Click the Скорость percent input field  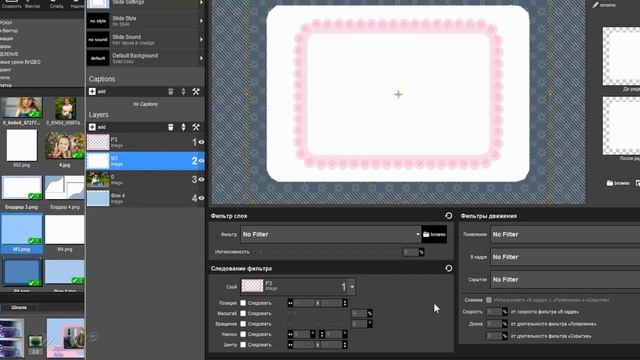coord(494,312)
